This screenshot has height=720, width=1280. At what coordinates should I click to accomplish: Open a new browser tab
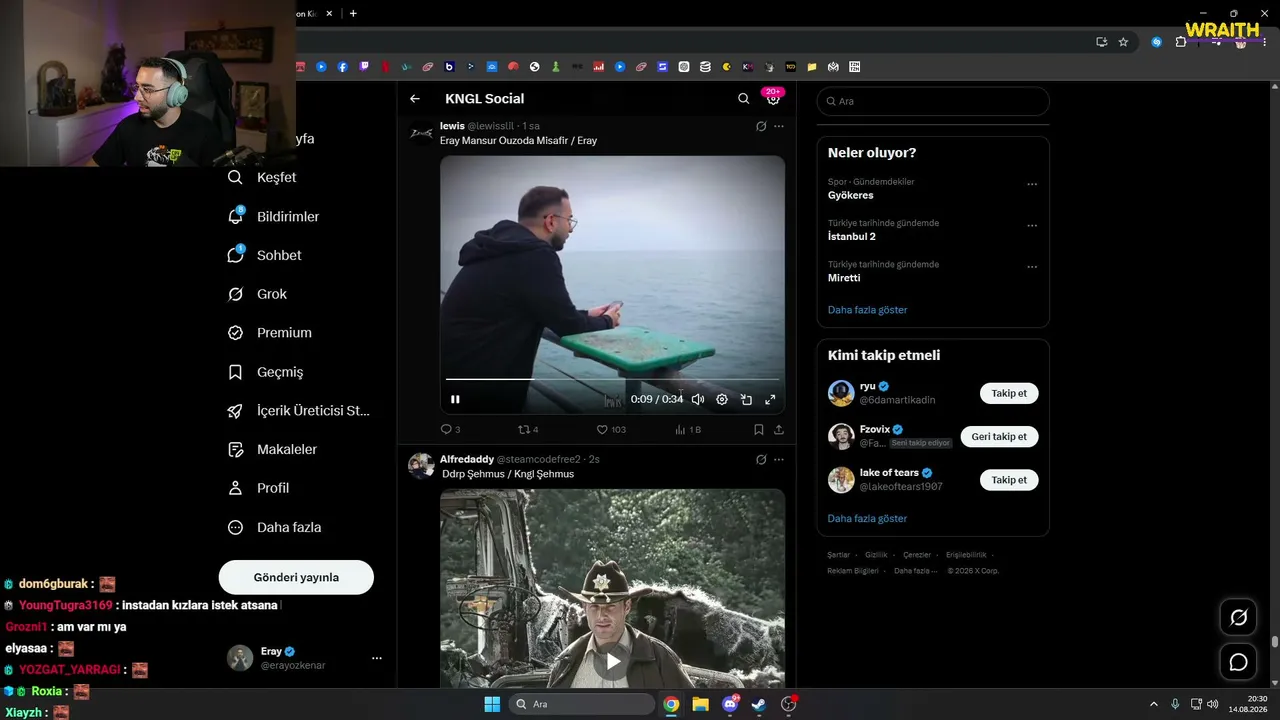(353, 13)
